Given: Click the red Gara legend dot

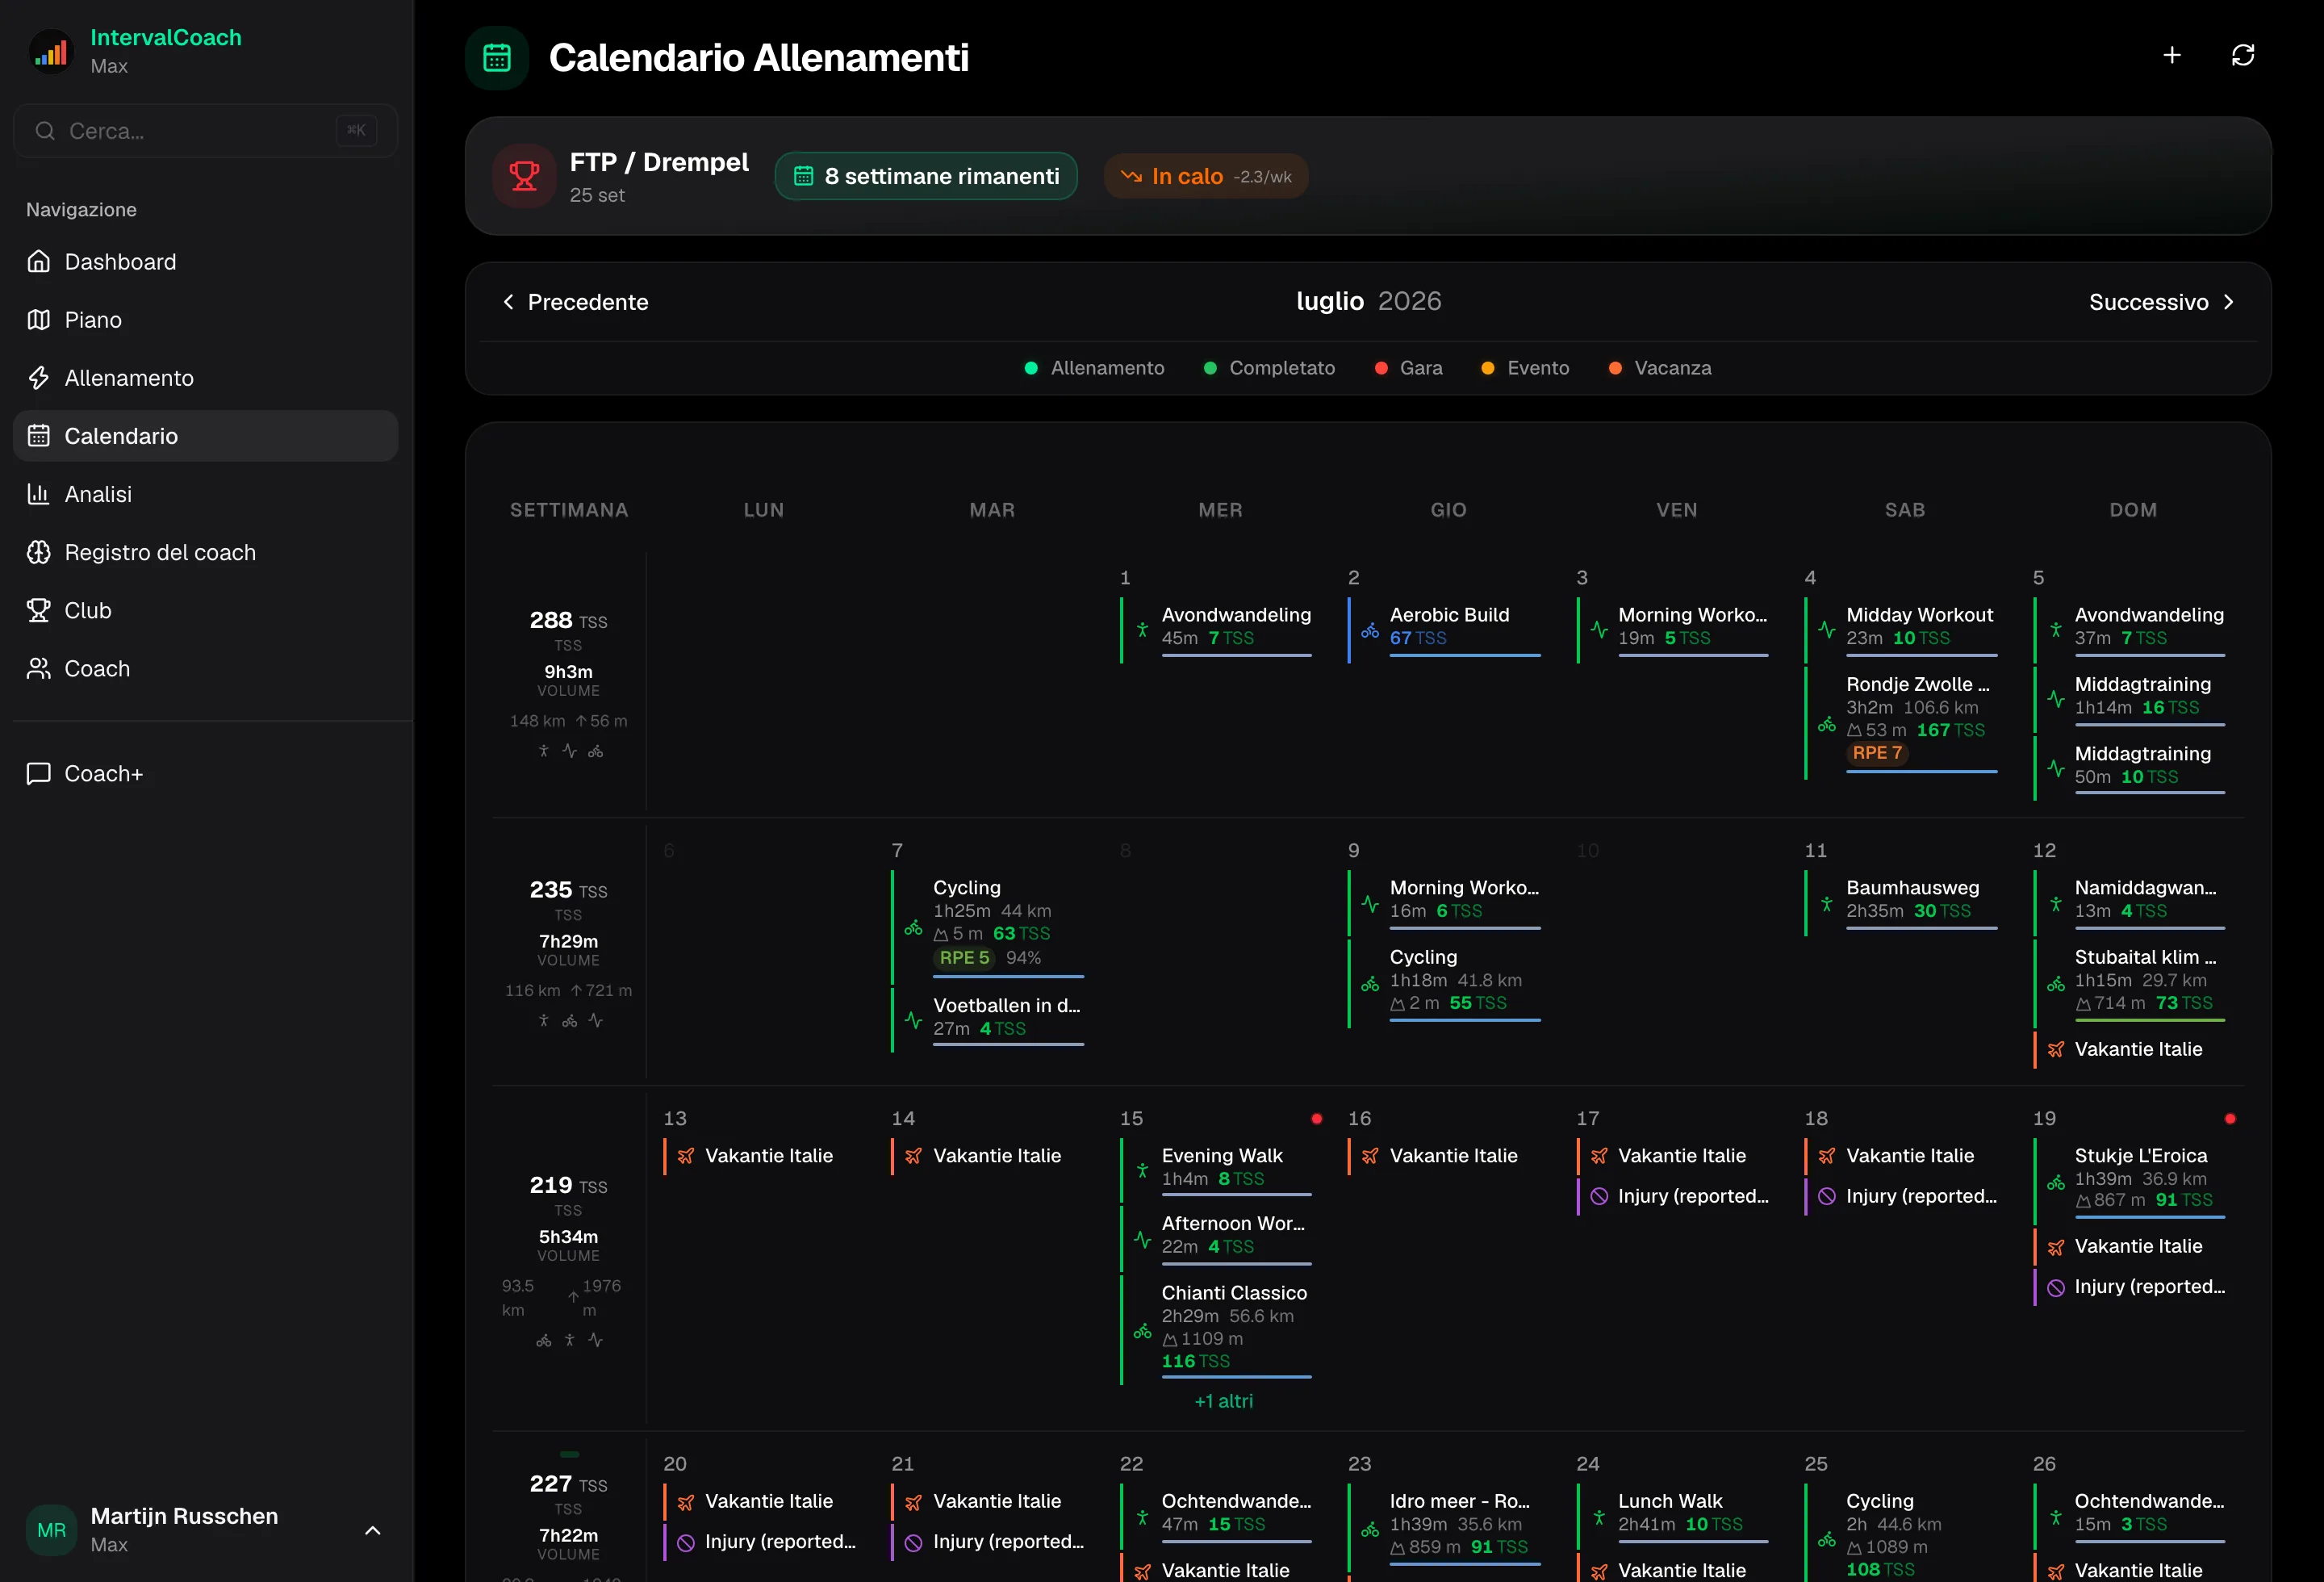Looking at the screenshot, I should click(1381, 368).
